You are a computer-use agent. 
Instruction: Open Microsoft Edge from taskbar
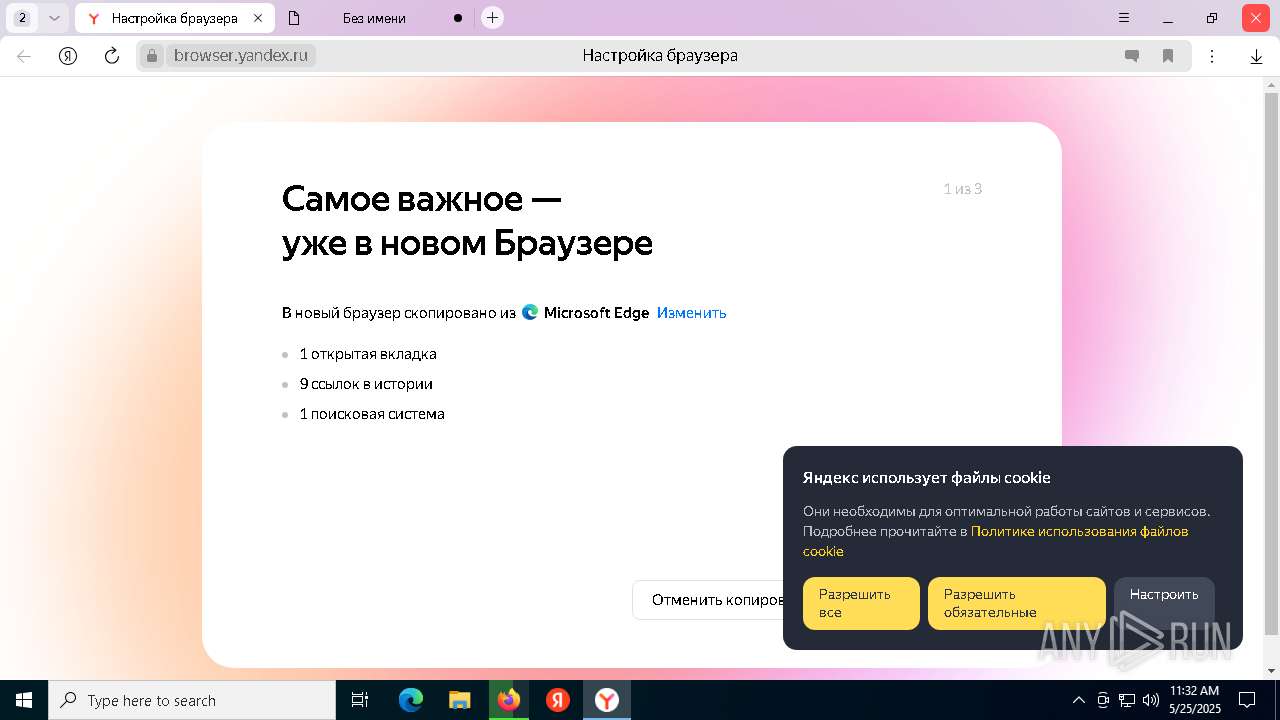click(x=411, y=700)
